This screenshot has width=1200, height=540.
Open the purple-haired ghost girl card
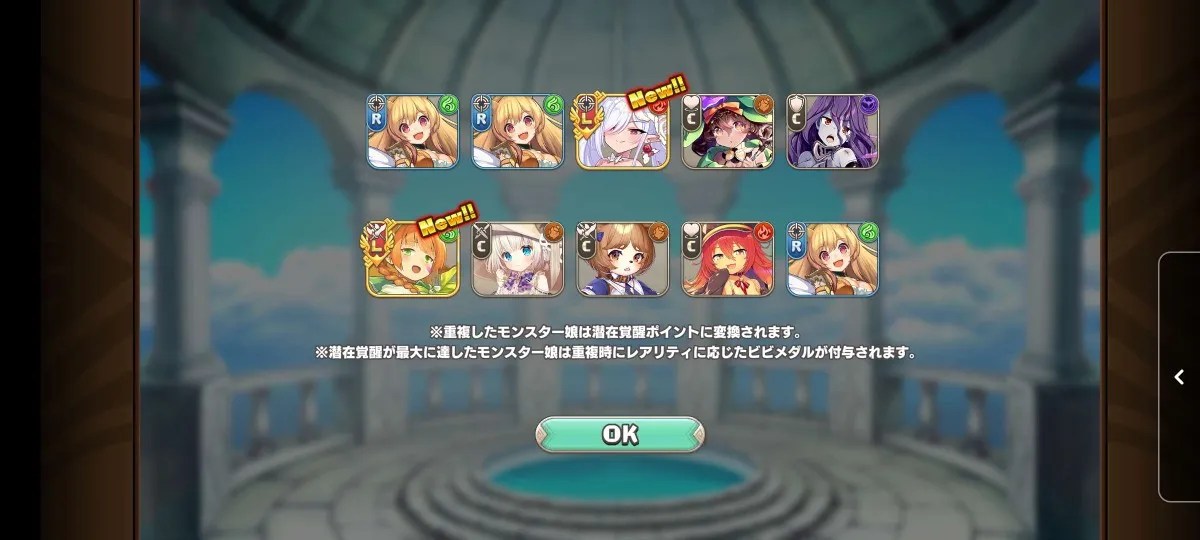click(x=832, y=131)
